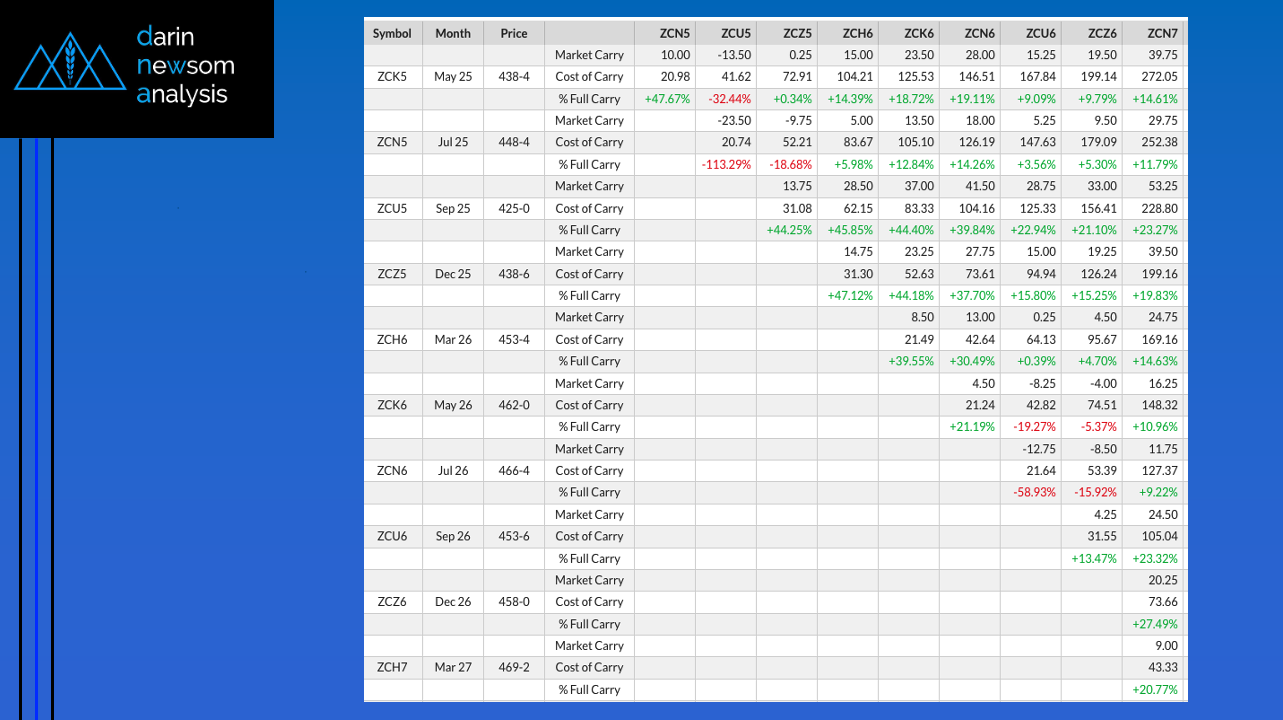
Task: Click the red -58.93% full carry value
Action: coord(1029,493)
